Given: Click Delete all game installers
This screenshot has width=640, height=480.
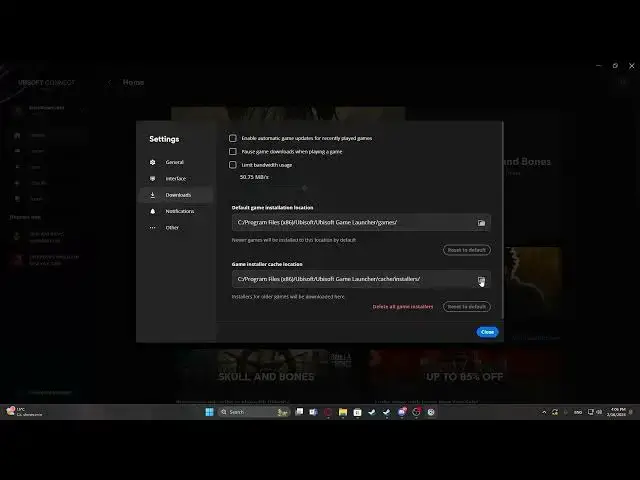Looking at the screenshot, I should (403, 307).
